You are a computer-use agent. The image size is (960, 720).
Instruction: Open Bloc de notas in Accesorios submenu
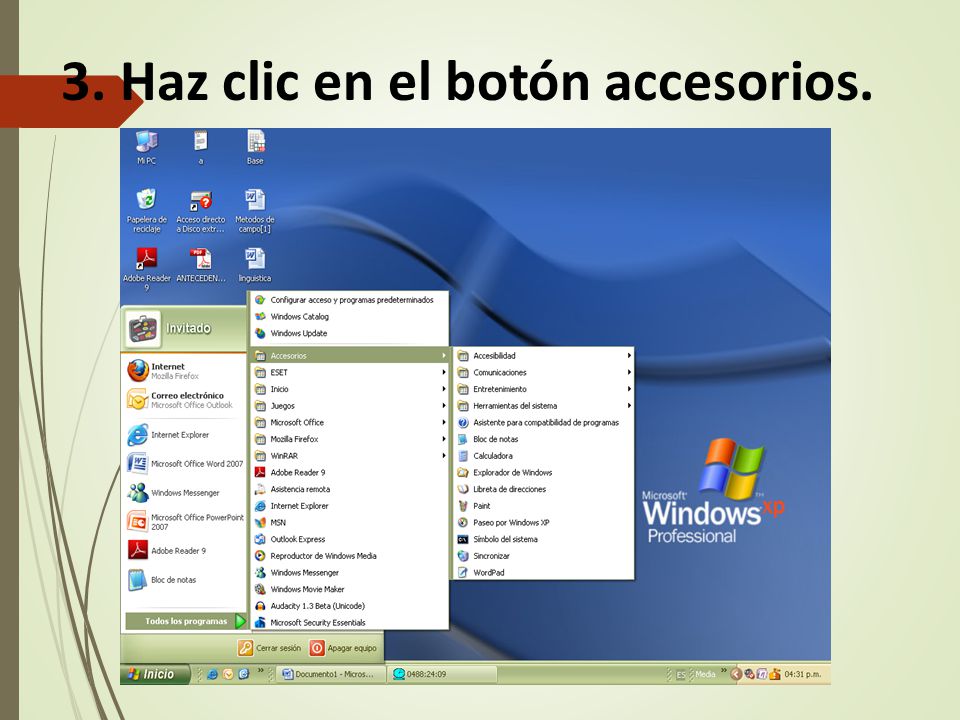(x=543, y=439)
